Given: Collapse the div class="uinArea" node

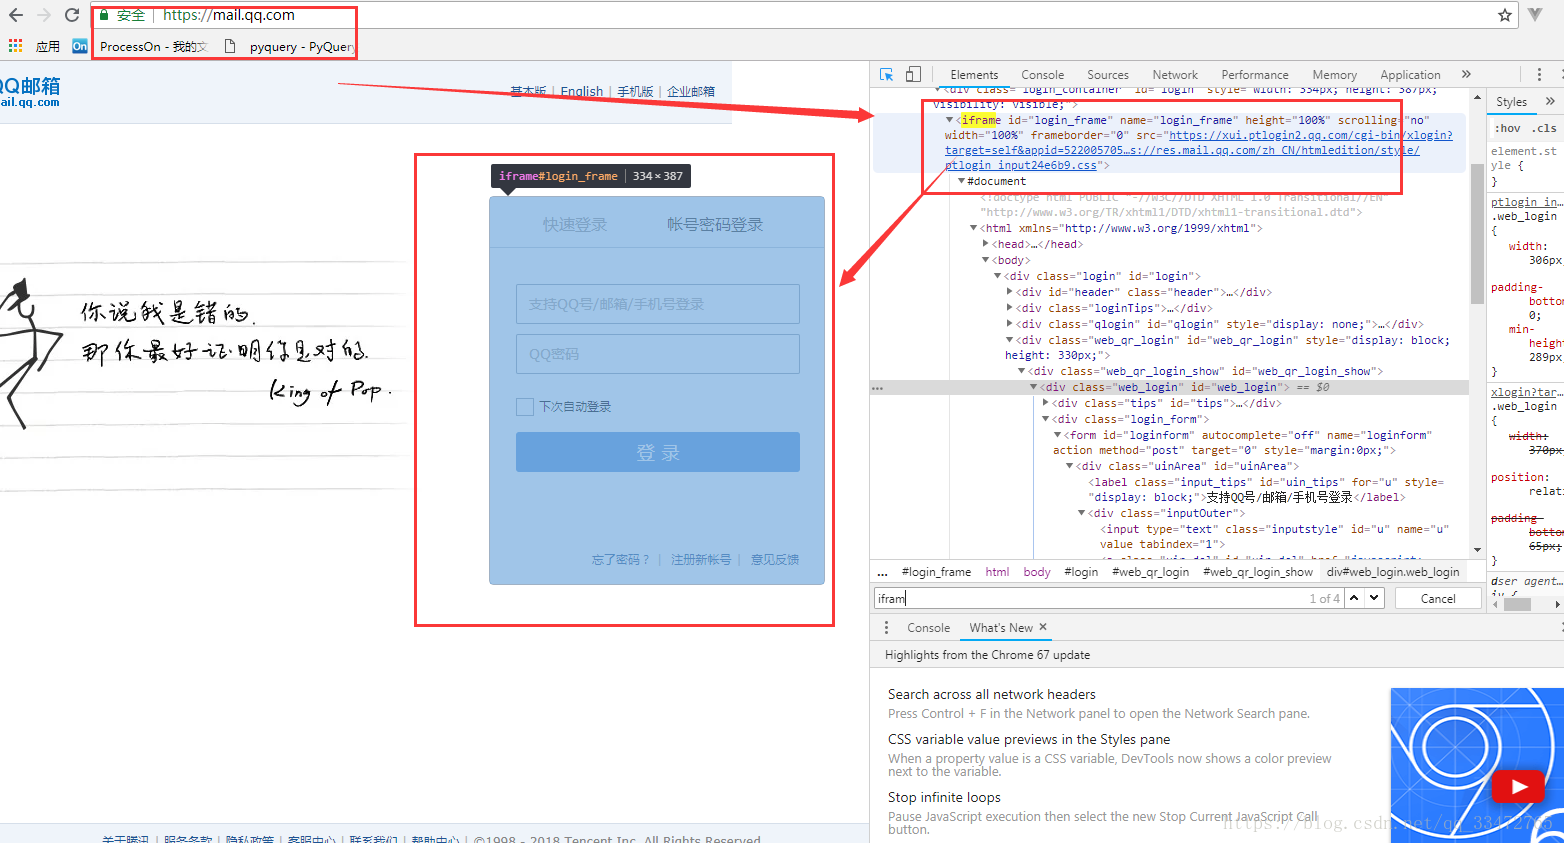Looking at the screenshot, I should click(x=1069, y=466).
